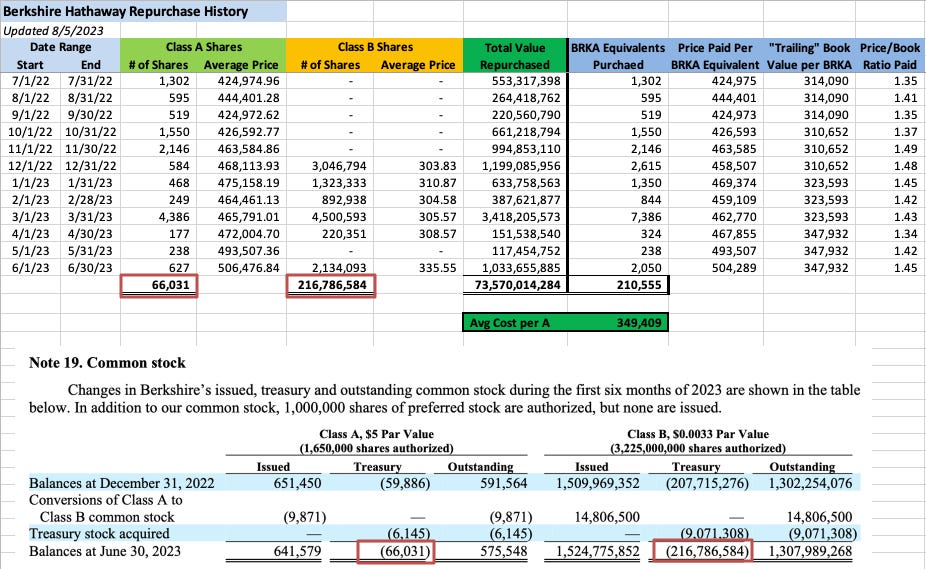
Task: Click the 'BRKA Equivalents' header cell
Action: [x=618, y=48]
